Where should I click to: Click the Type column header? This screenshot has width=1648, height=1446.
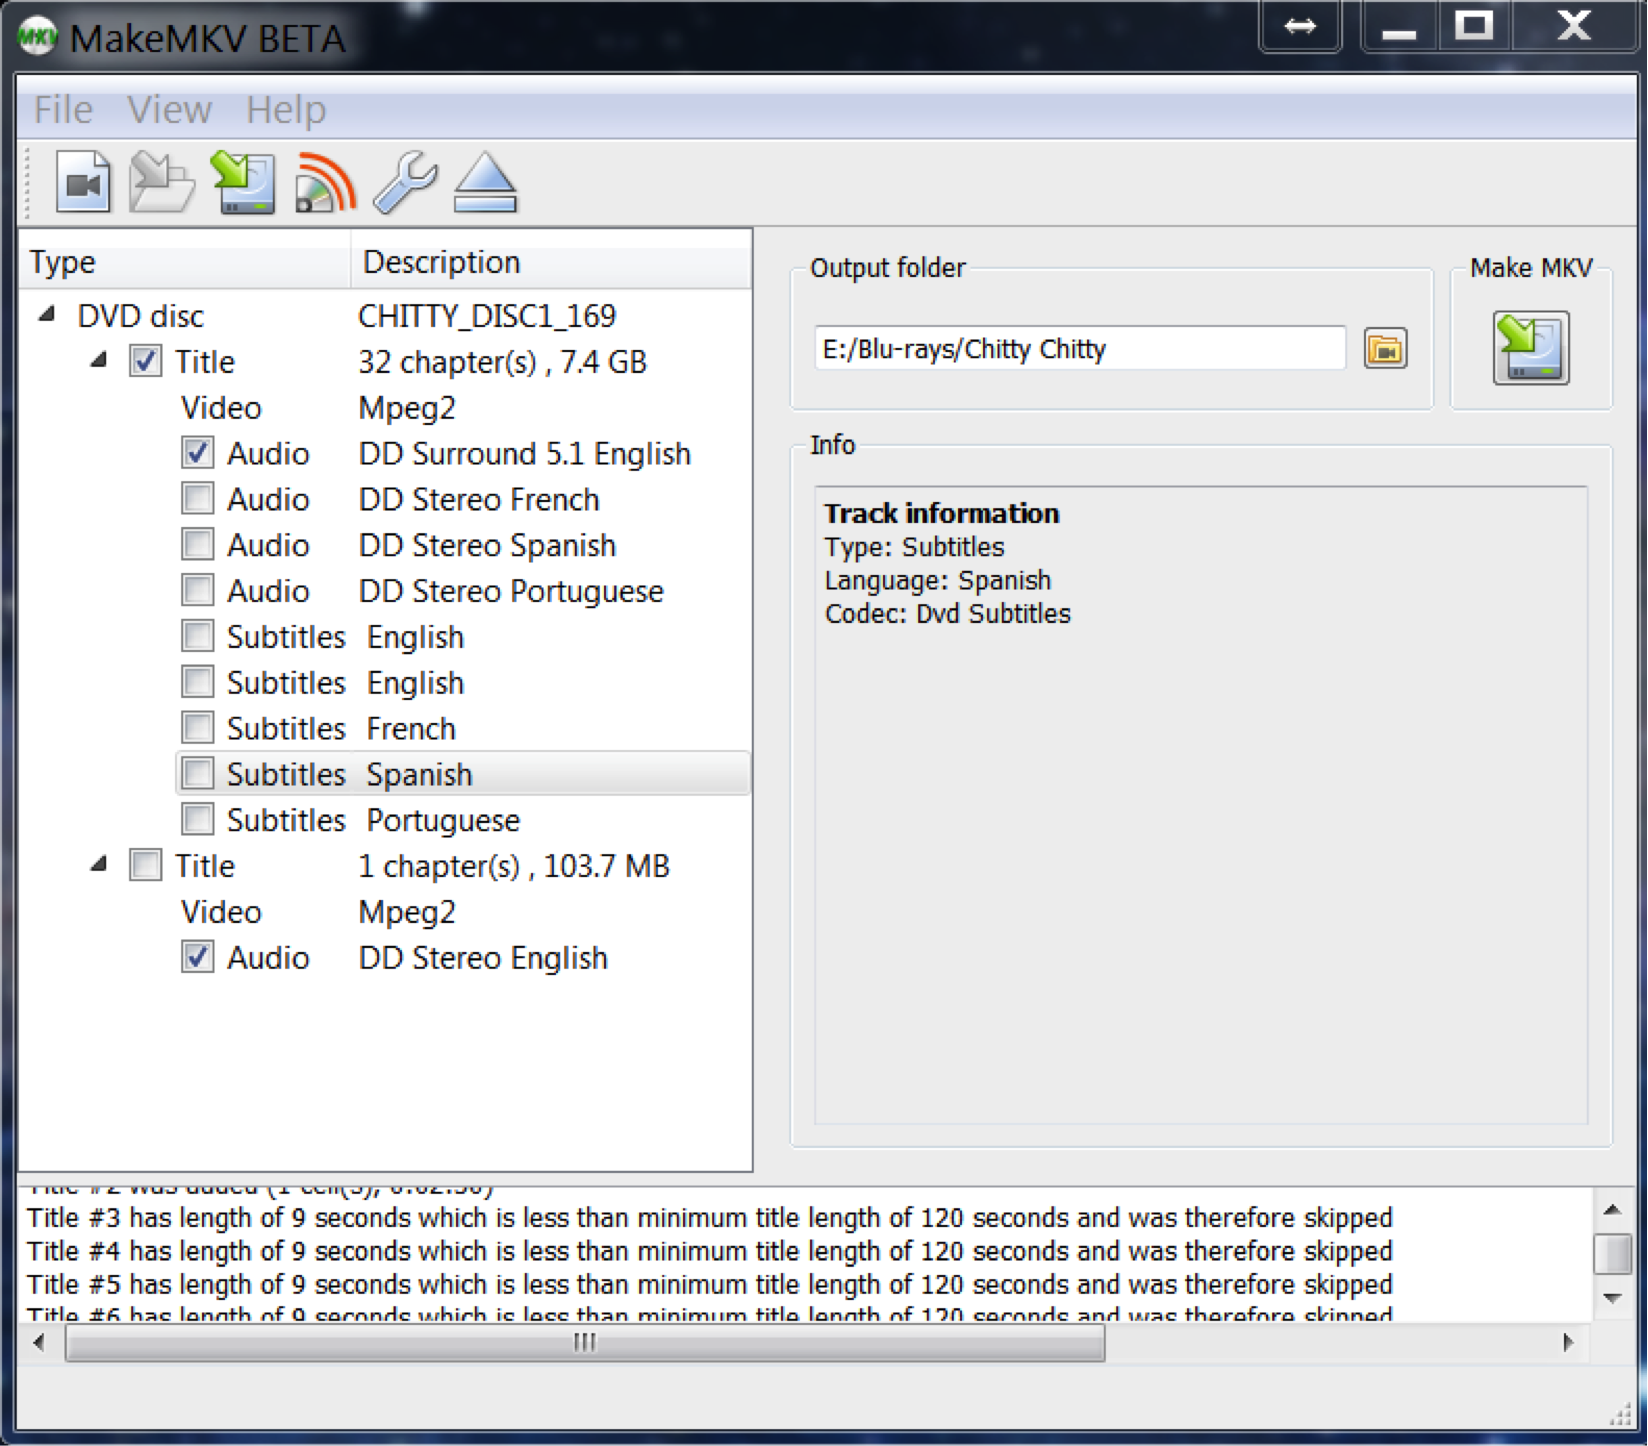[x=185, y=262]
